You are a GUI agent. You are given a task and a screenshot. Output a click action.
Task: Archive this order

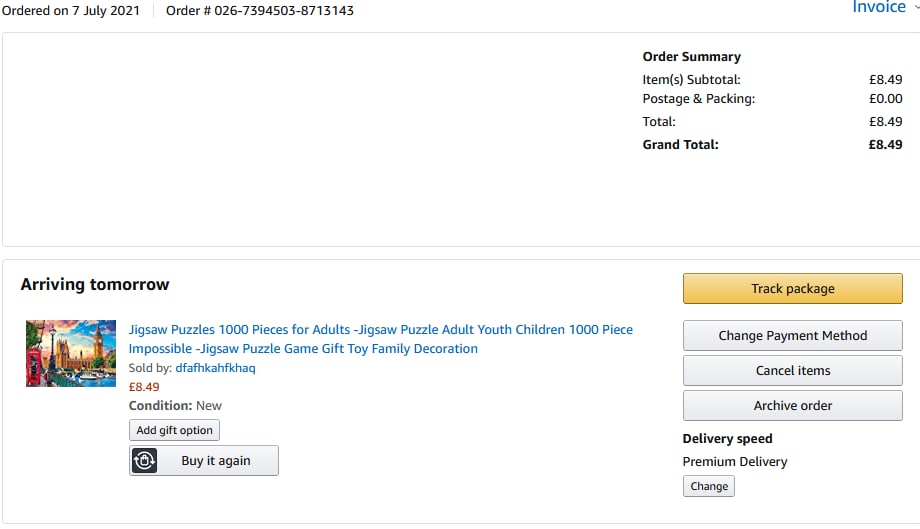click(x=792, y=406)
